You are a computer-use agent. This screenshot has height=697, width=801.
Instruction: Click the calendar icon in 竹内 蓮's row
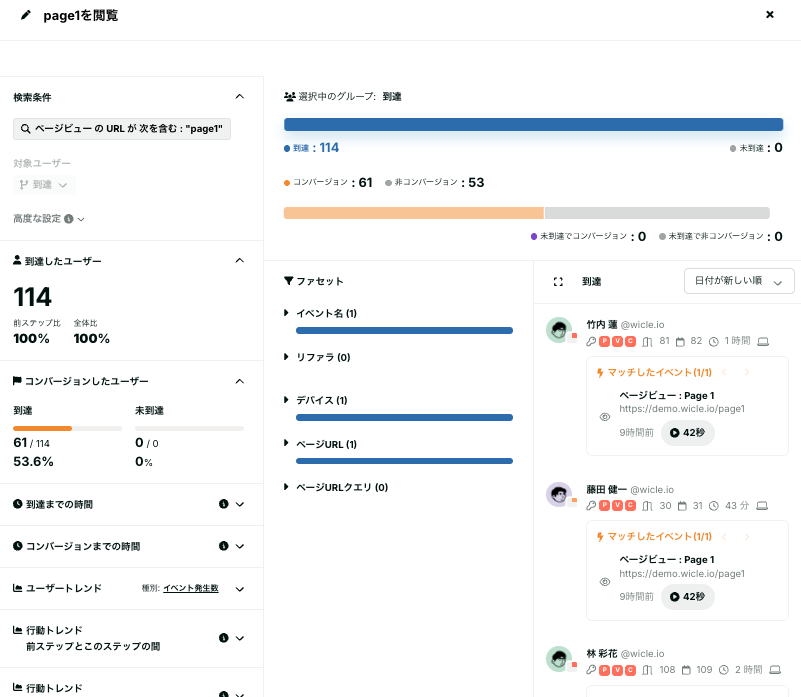[680, 342]
